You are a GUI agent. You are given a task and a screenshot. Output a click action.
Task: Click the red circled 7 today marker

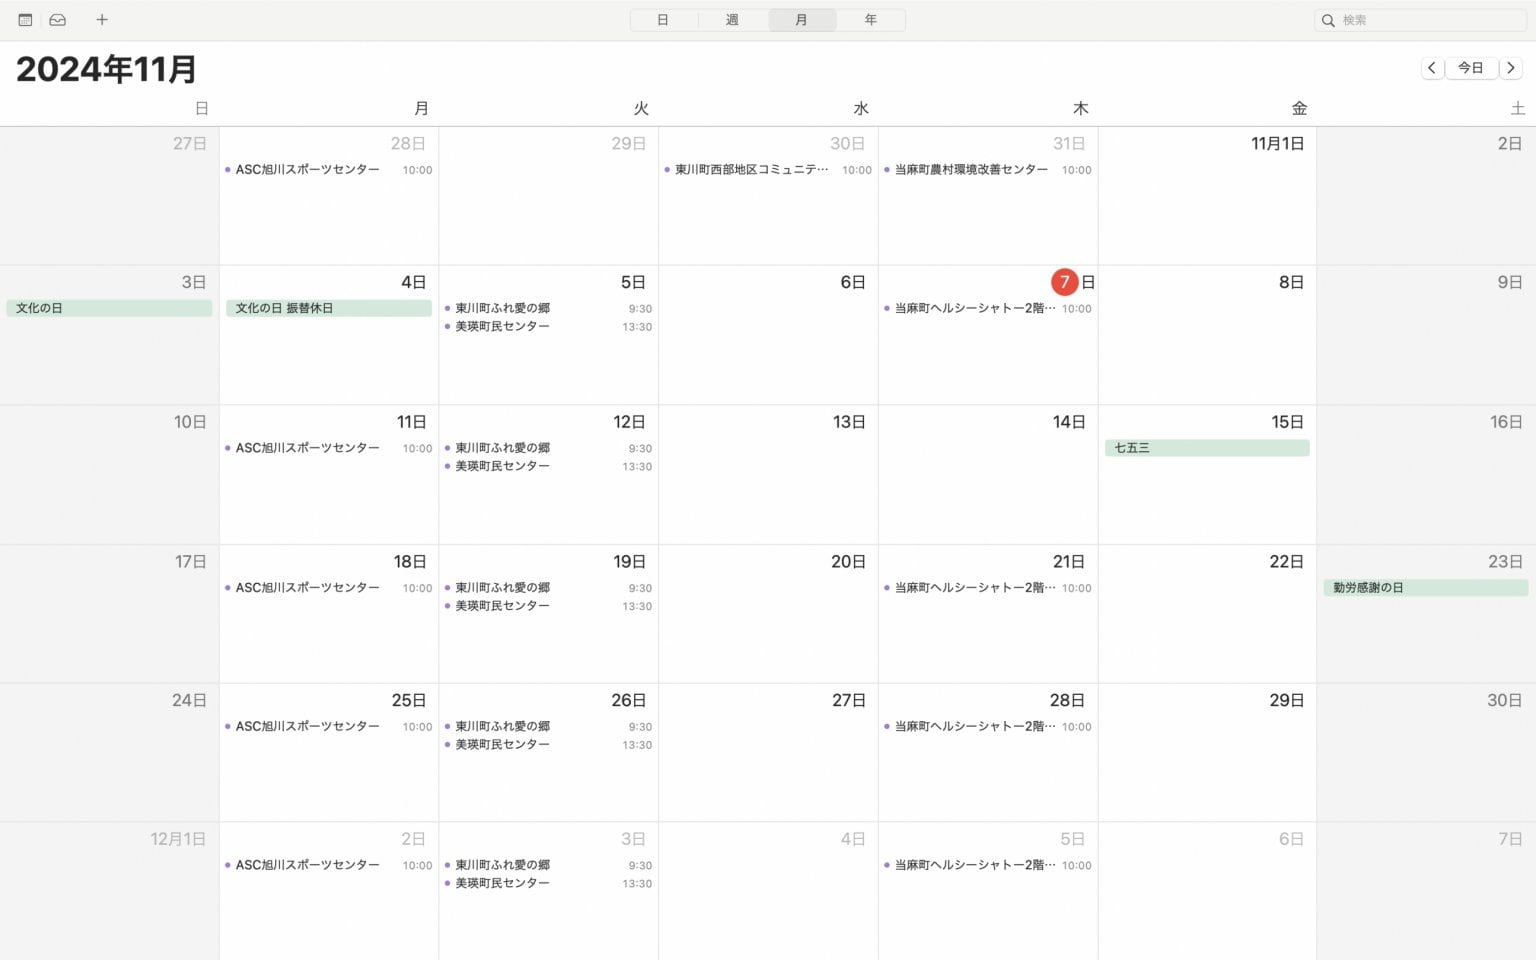point(1065,282)
